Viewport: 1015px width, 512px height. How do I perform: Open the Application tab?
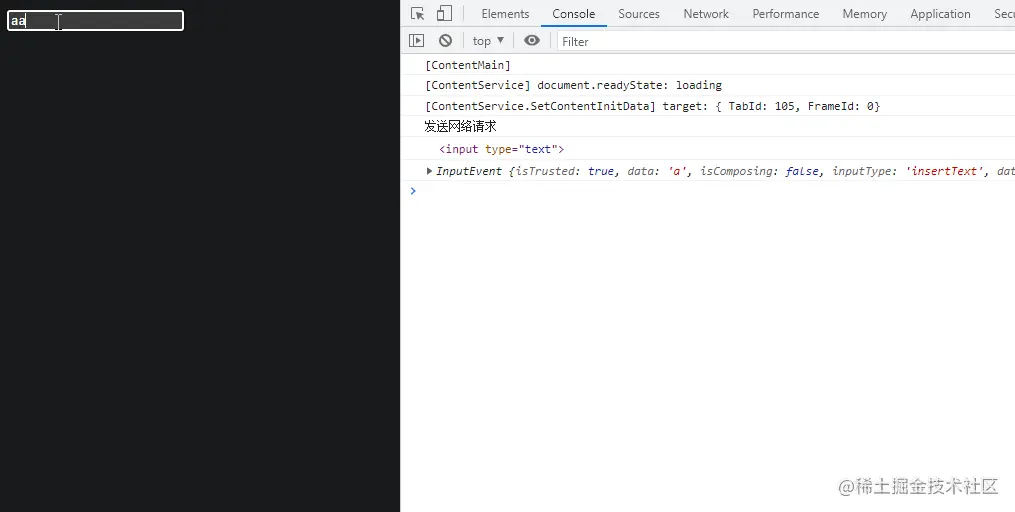point(940,14)
